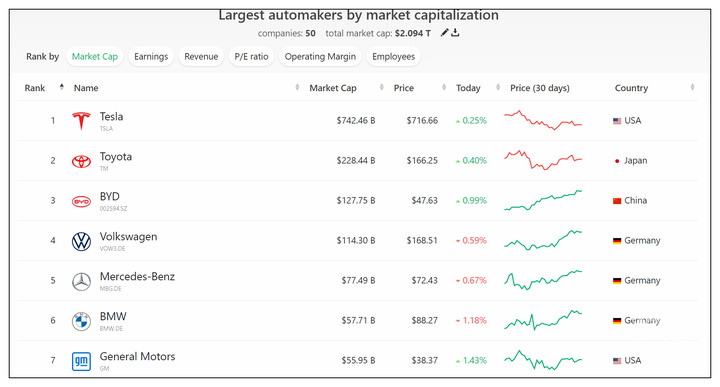Viewport: 720px width, 387px height.
Task: Select the BYD logo icon
Action: 81,201
